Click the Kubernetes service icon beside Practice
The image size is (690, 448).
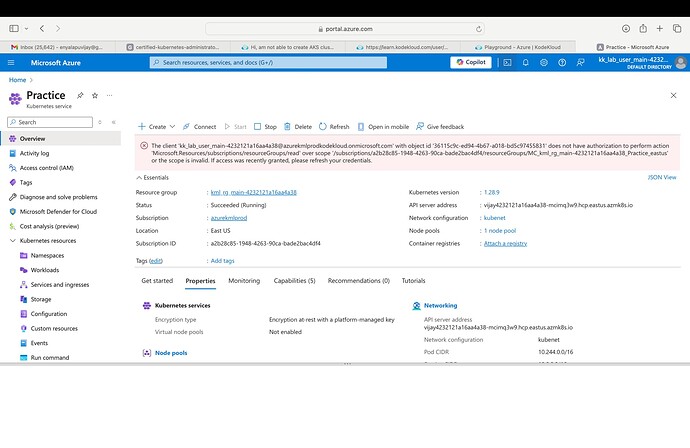pyautogui.click(x=15, y=99)
